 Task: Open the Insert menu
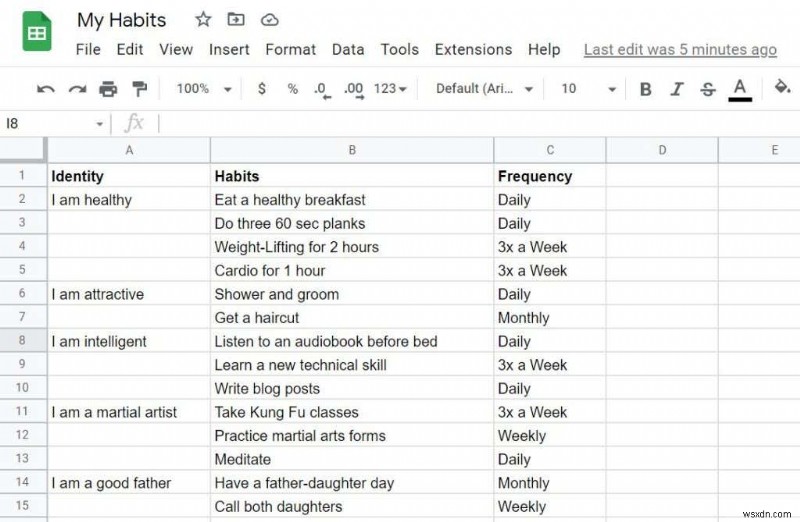click(229, 49)
